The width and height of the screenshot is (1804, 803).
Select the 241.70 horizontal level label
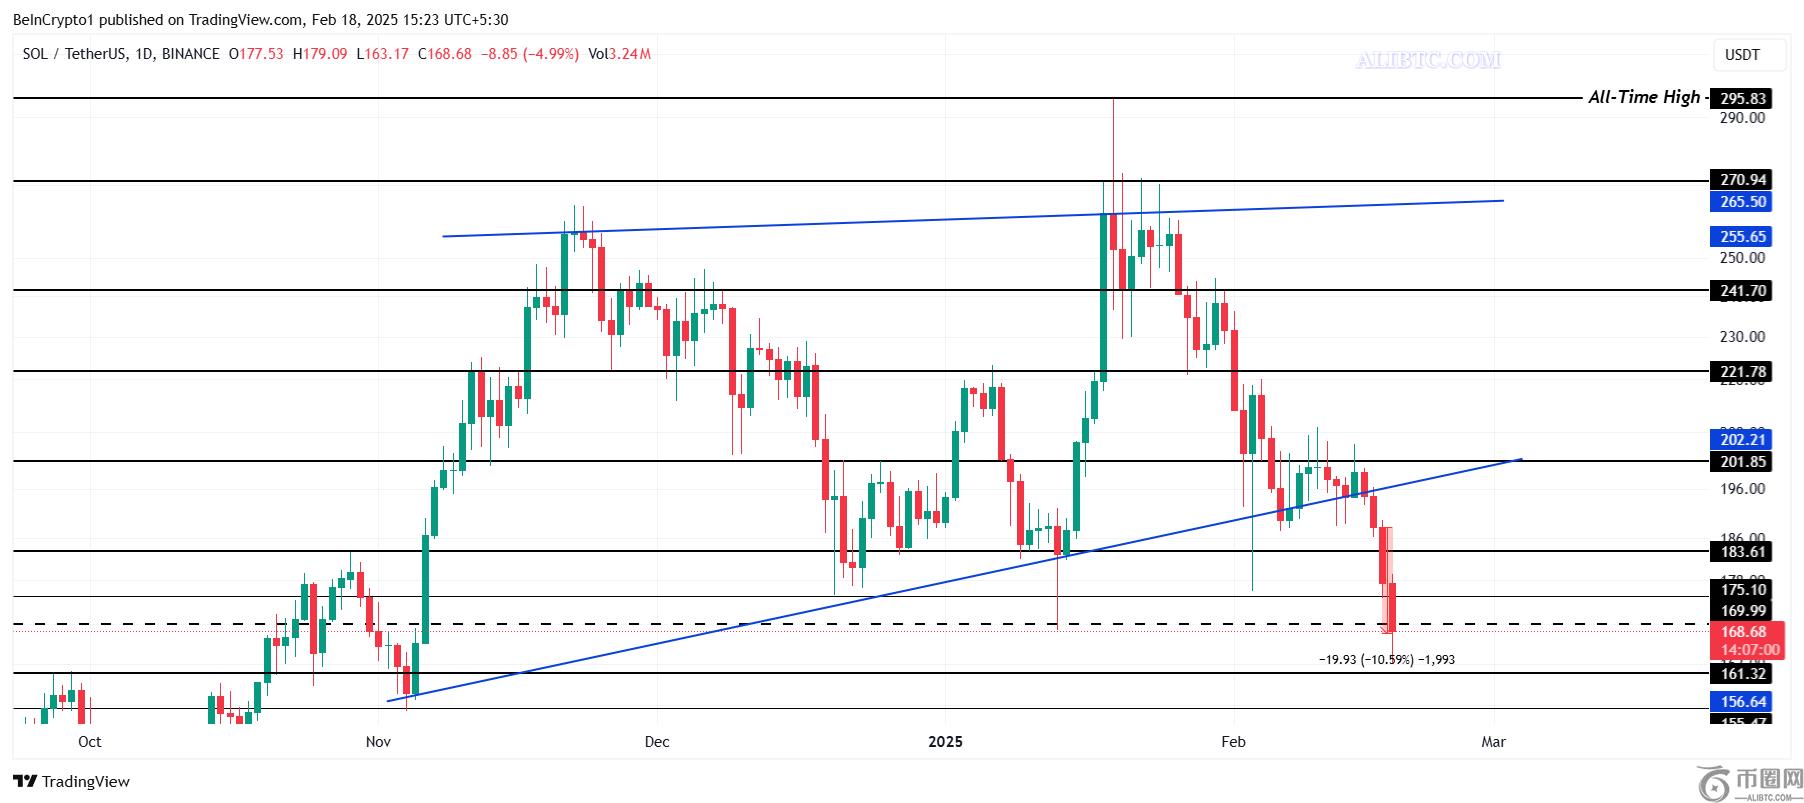tap(1742, 291)
